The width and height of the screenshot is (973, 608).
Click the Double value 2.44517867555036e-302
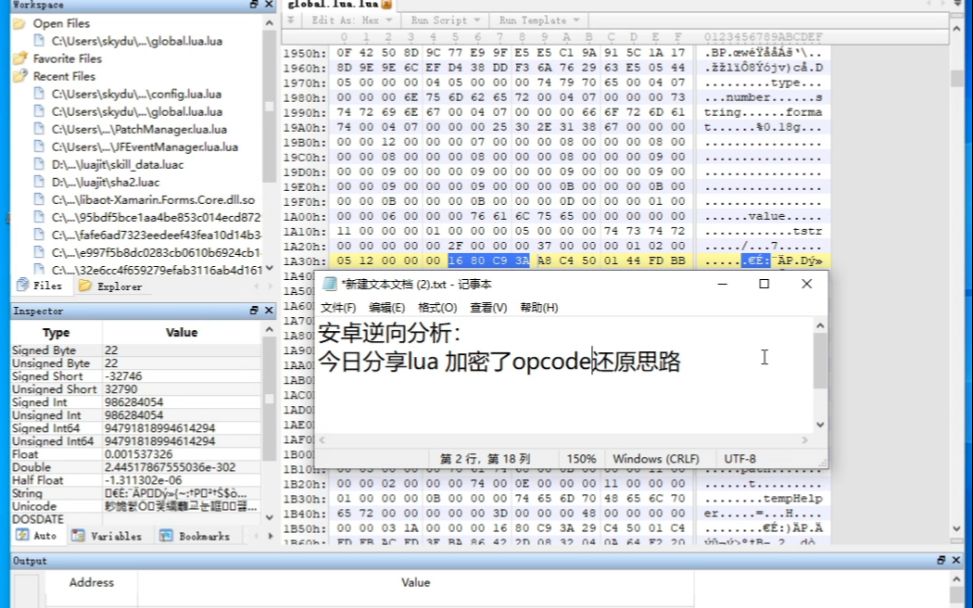[x=170, y=468]
